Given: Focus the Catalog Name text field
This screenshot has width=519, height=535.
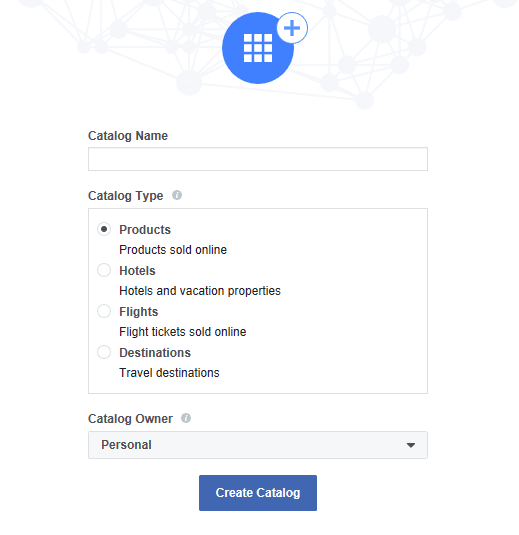Looking at the screenshot, I should pyautogui.click(x=258, y=159).
